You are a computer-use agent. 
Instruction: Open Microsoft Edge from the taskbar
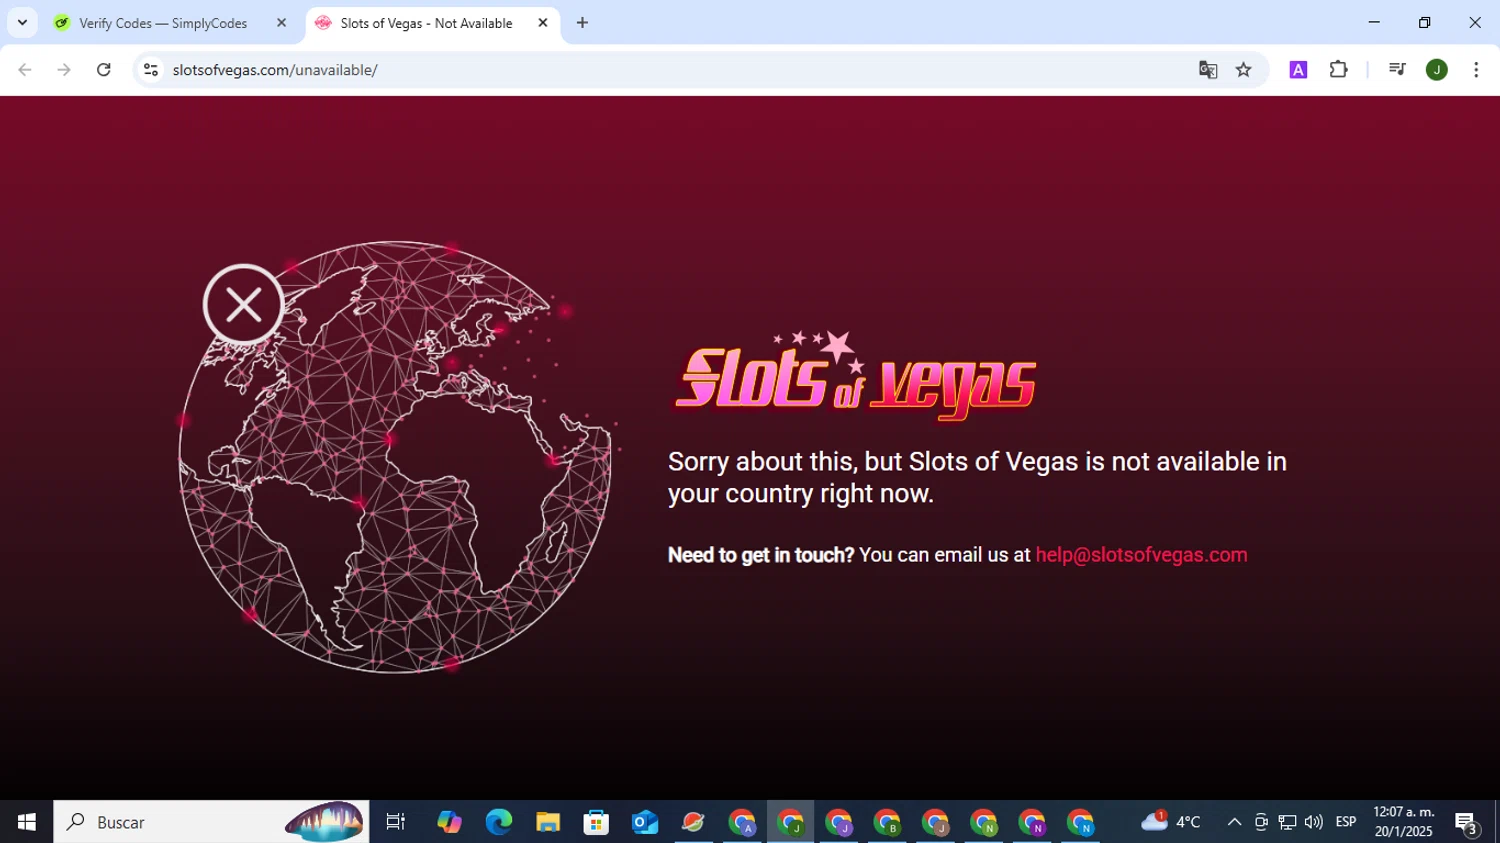click(x=498, y=822)
